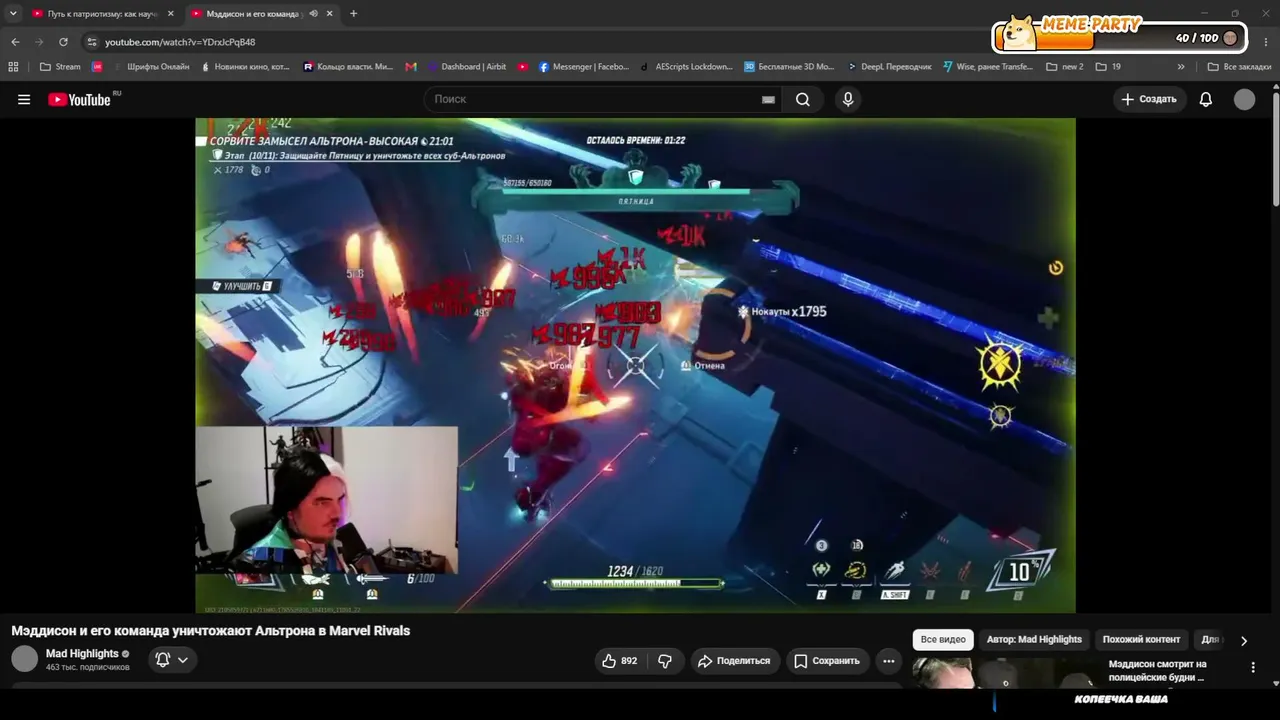Select the Все видео filter chip

(943, 640)
